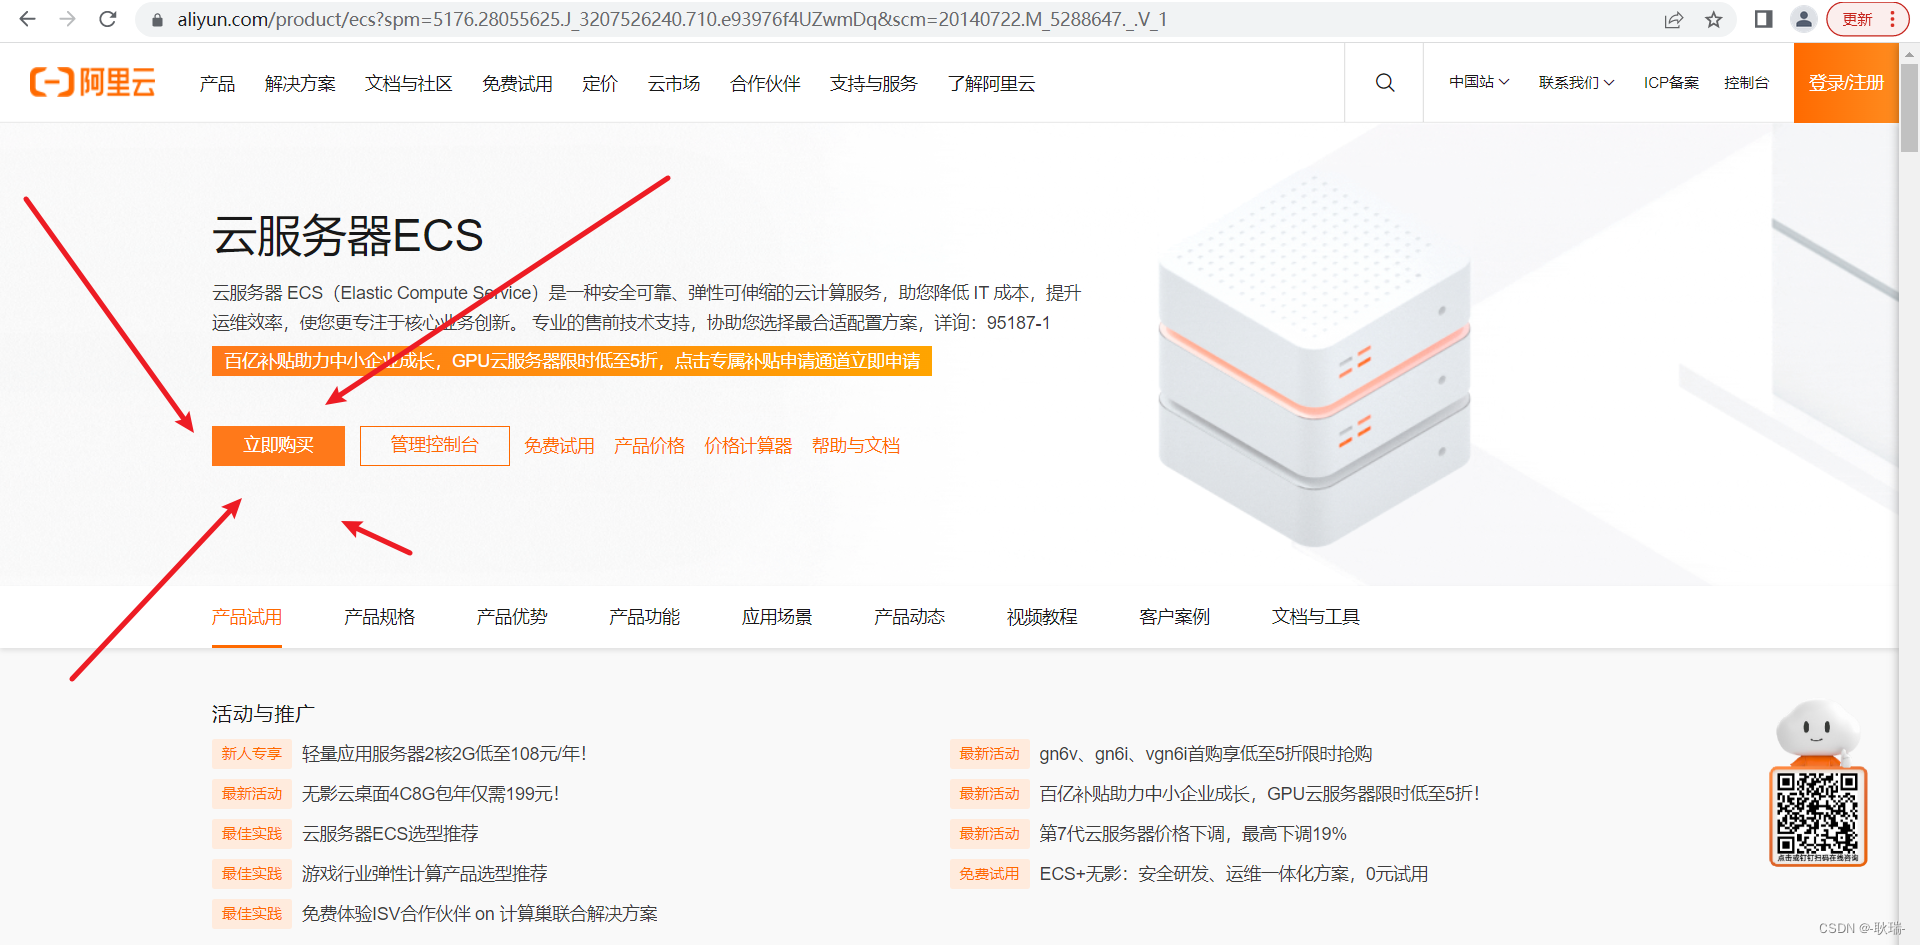The image size is (1920, 945).
Task: Switch to the 产品优势 tab
Action: (512, 617)
